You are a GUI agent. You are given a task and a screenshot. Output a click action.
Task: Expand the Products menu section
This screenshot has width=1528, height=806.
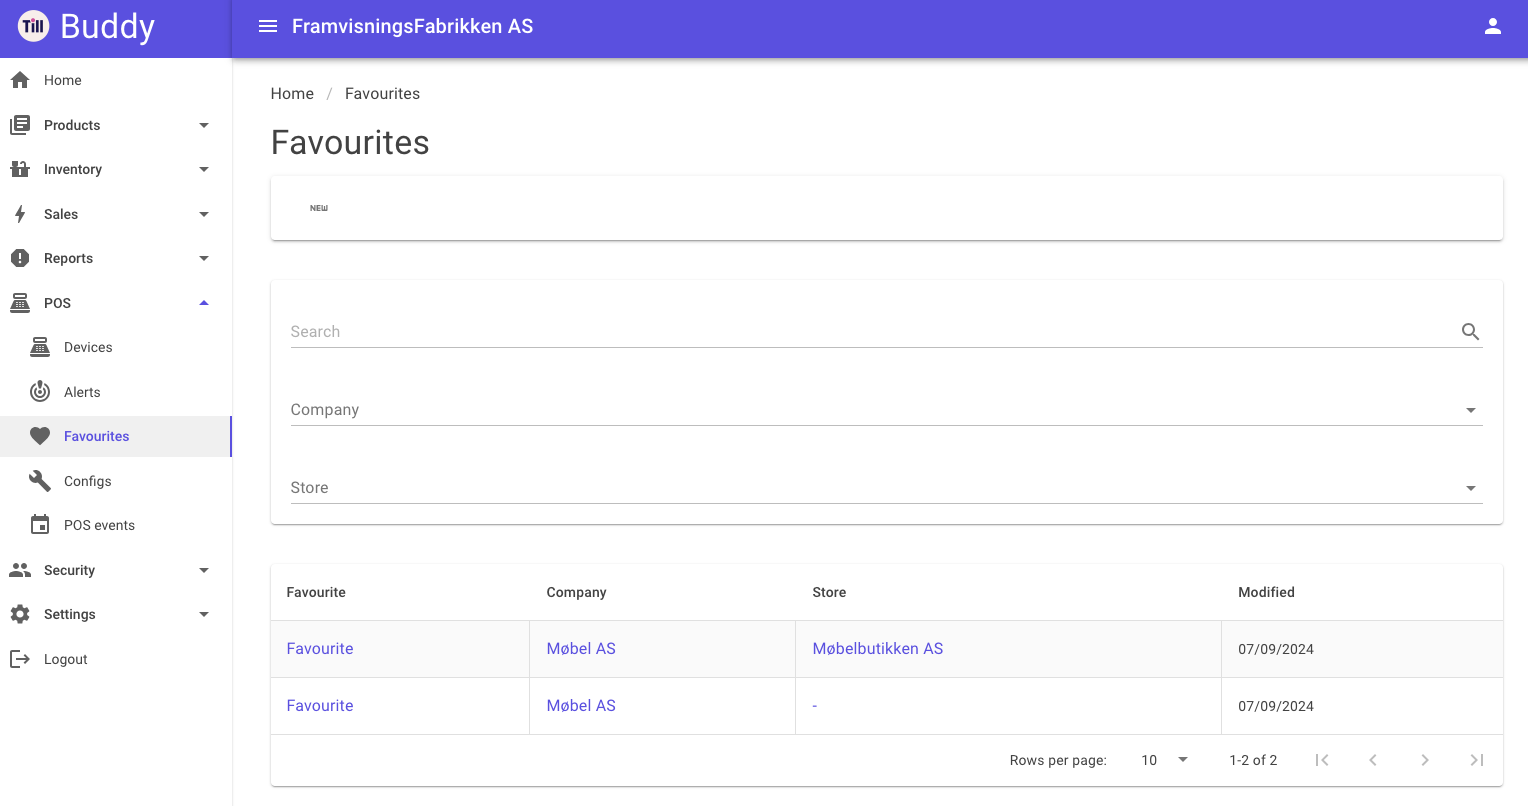(x=116, y=125)
